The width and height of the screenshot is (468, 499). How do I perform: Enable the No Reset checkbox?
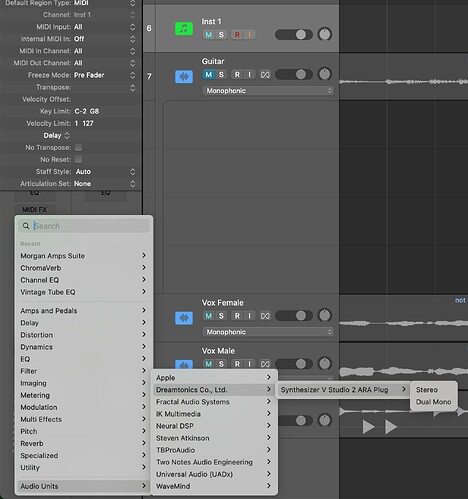[x=78, y=159]
